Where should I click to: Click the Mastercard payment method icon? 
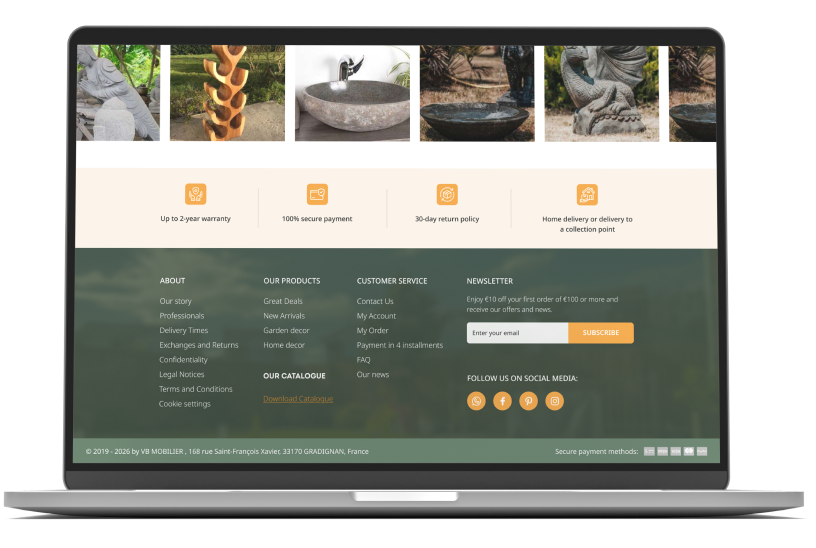point(688,451)
